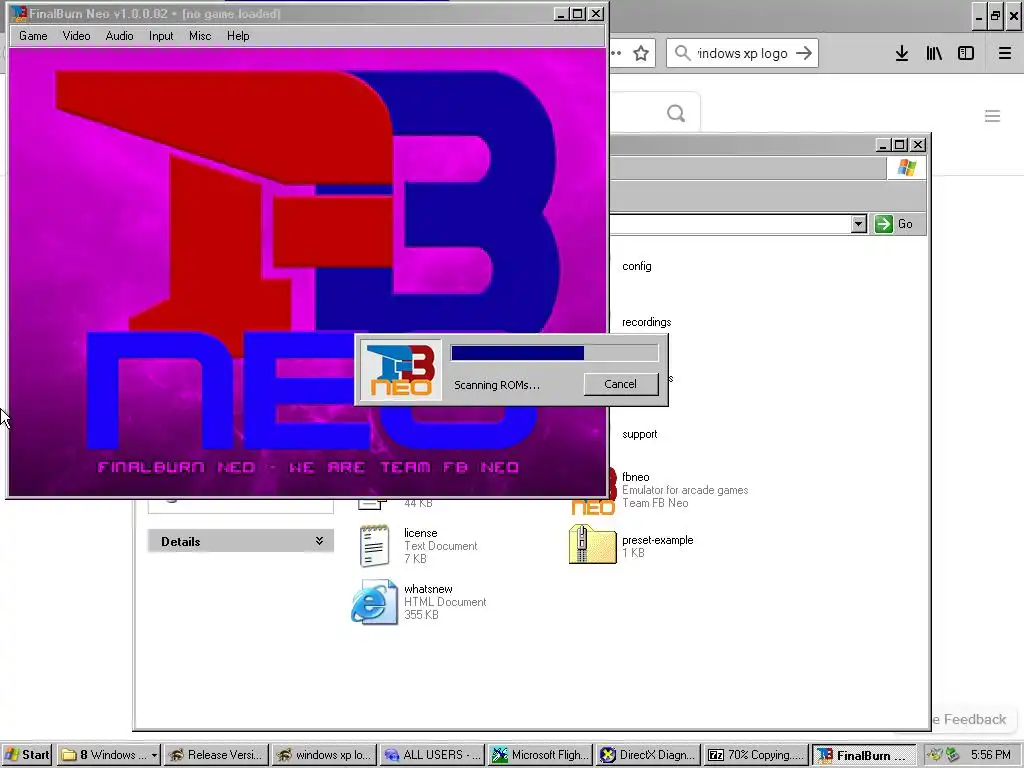
Task: Toggle the browser sidebar icon
Action: [x=966, y=54]
